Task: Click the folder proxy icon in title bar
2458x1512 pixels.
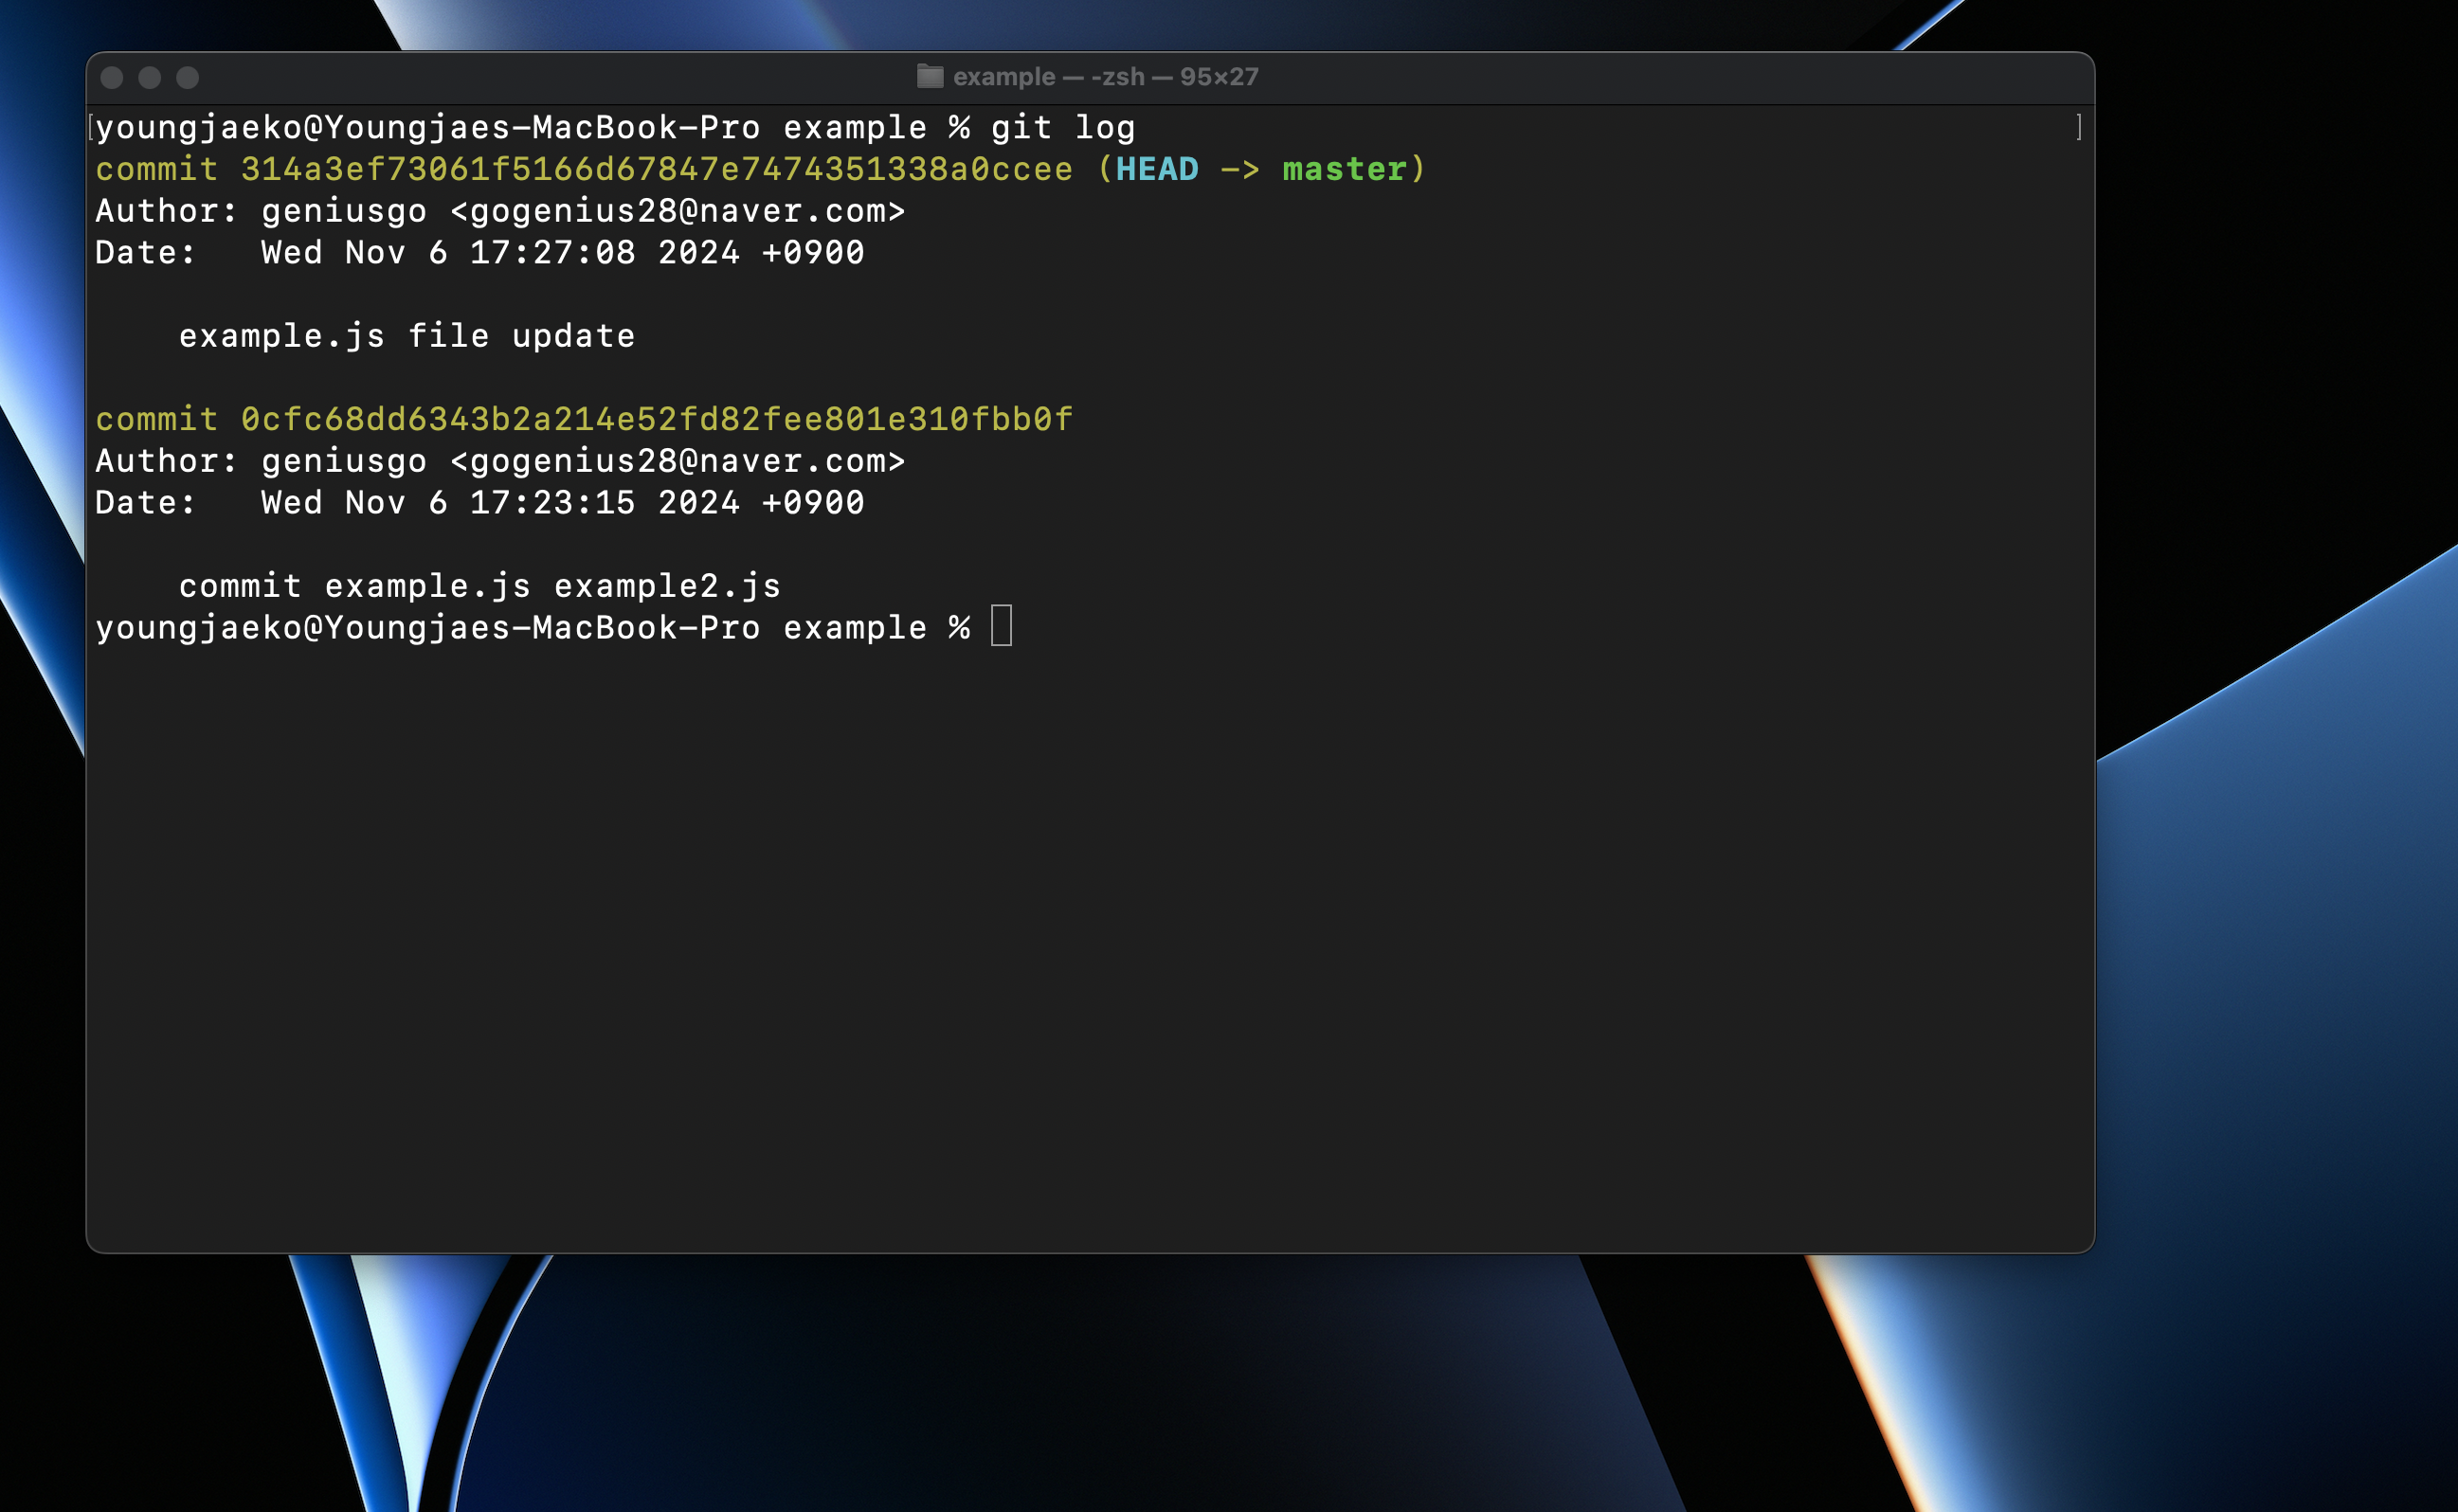Action: tap(929, 77)
